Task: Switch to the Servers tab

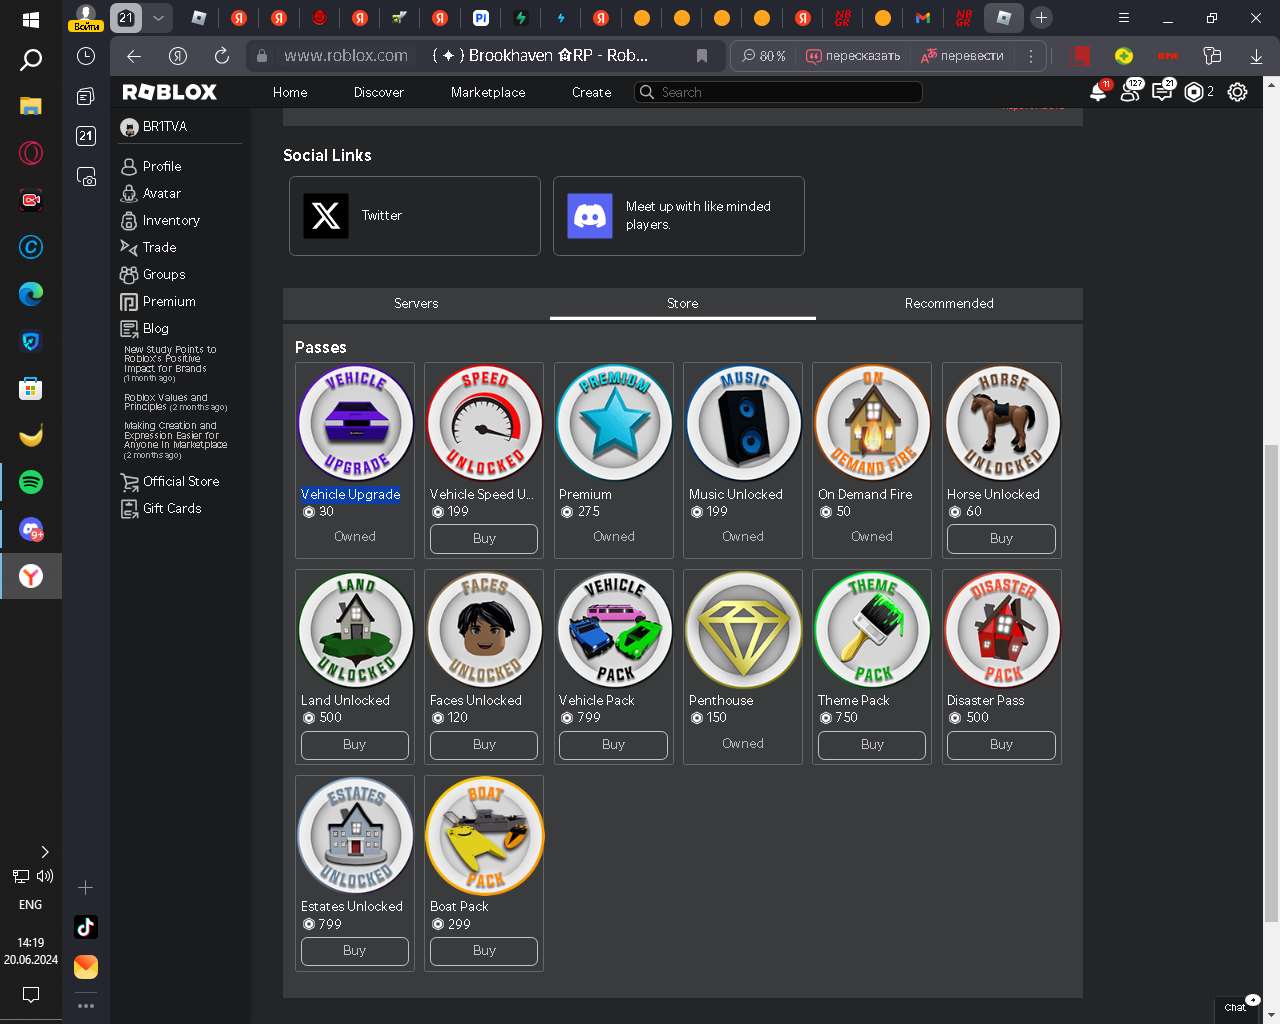Action: [x=416, y=304]
